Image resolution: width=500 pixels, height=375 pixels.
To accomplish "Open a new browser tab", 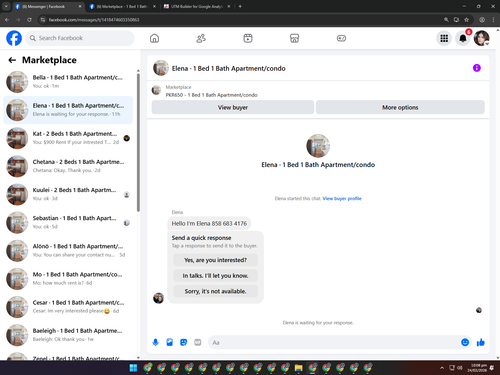I will click(240, 6).
